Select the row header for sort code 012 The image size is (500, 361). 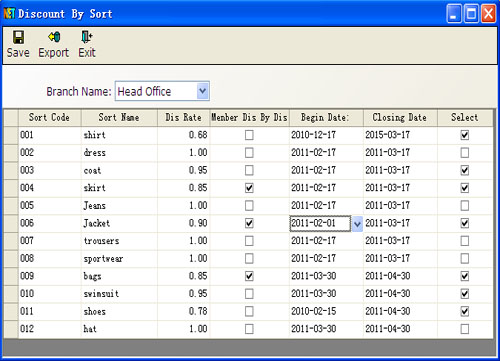coord(11,329)
